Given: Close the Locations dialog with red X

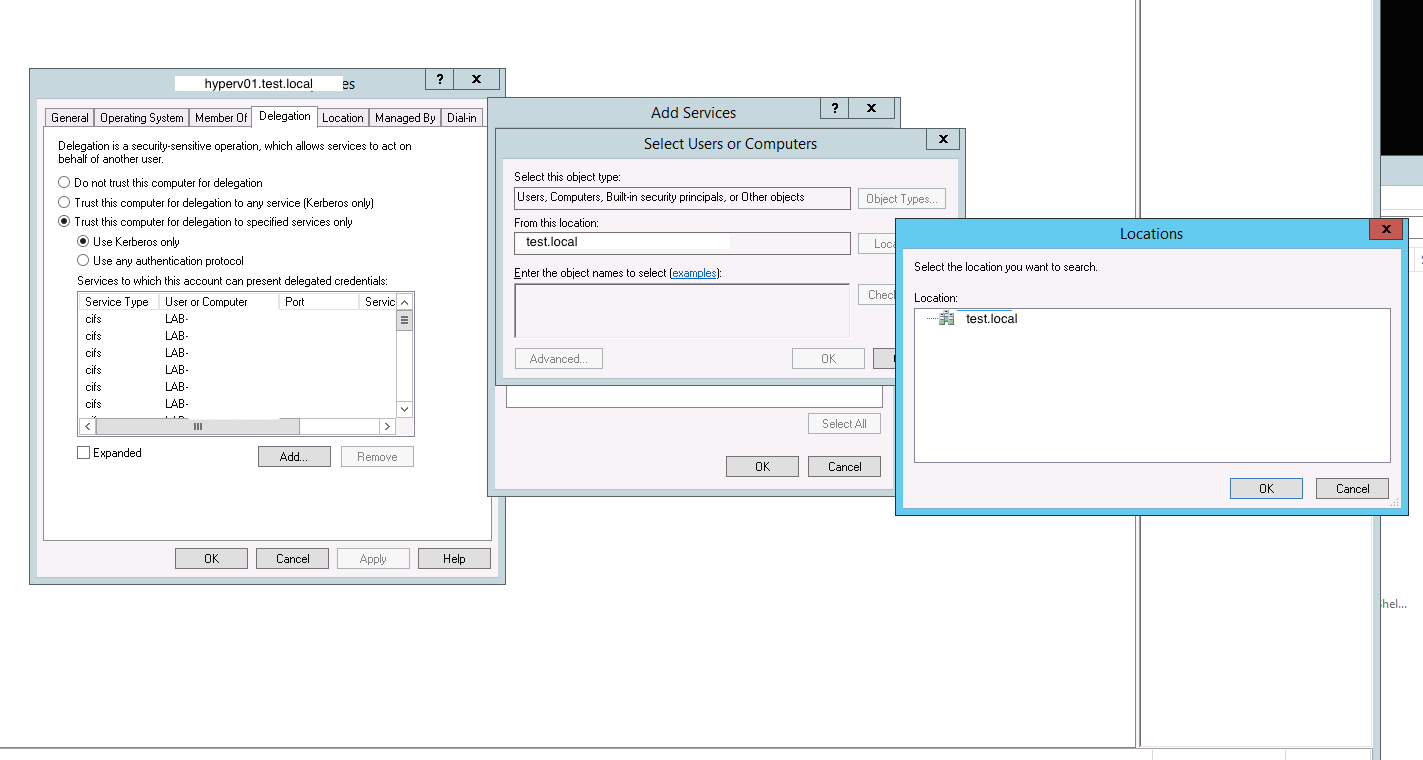Looking at the screenshot, I should (x=1385, y=229).
